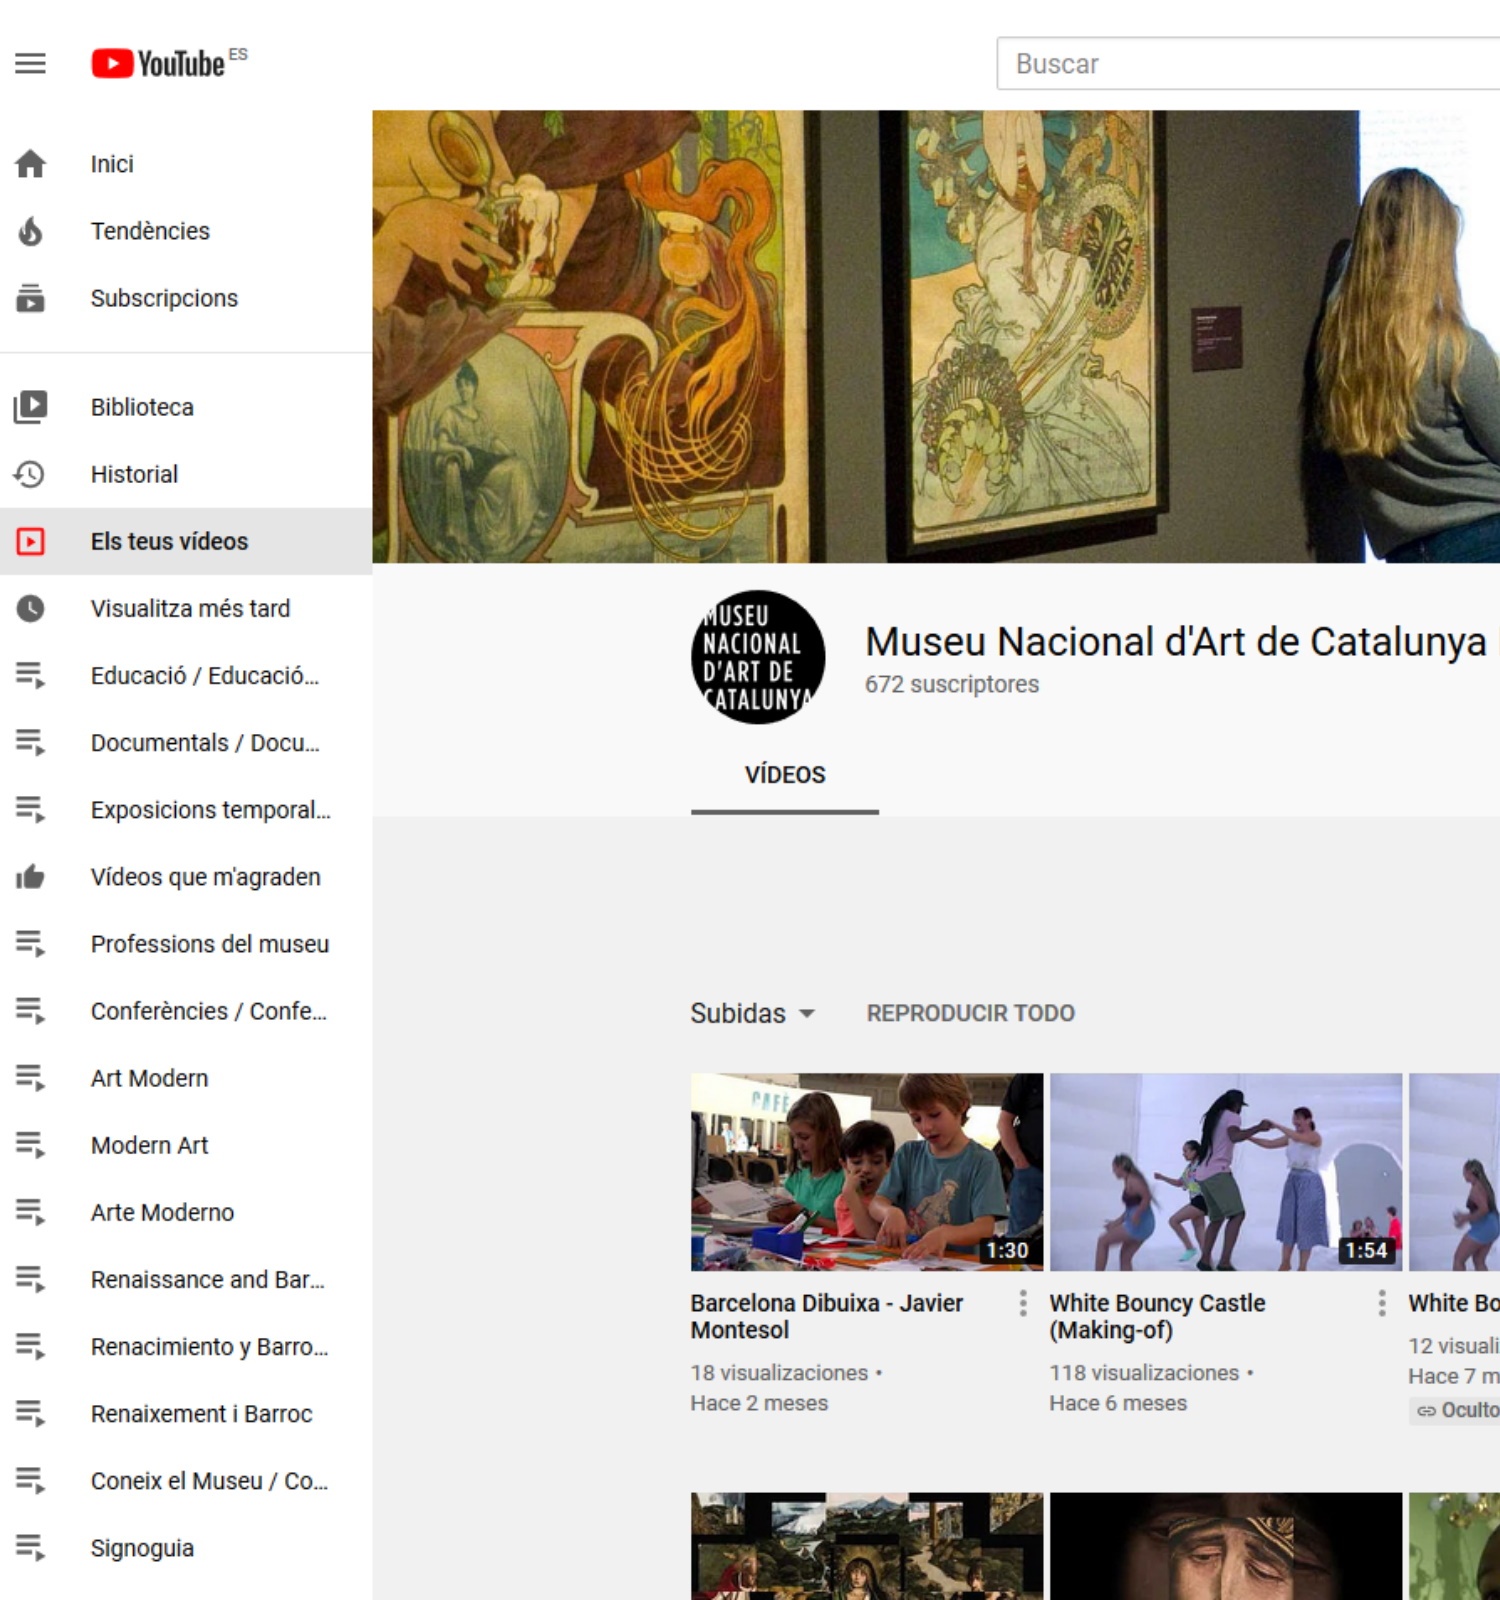Open the Art Modern playlist

click(186, 1078)
